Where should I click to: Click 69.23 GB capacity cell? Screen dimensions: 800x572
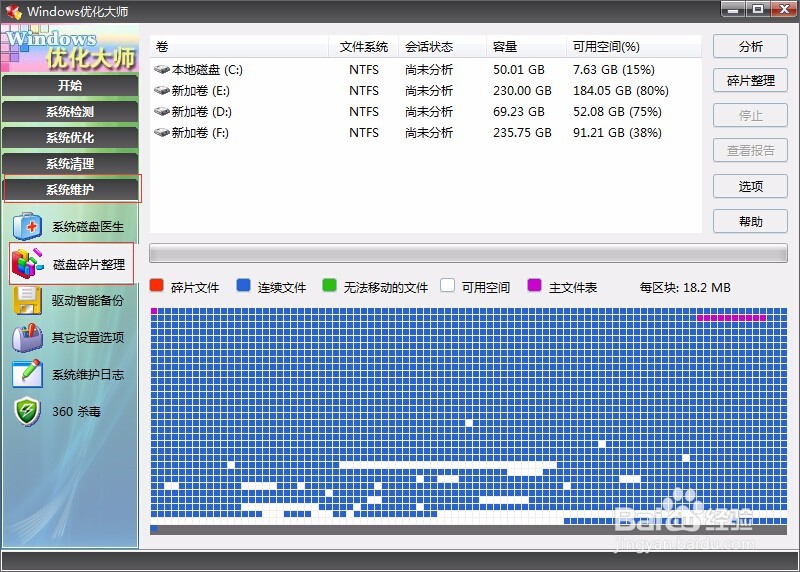coord(518,111)
